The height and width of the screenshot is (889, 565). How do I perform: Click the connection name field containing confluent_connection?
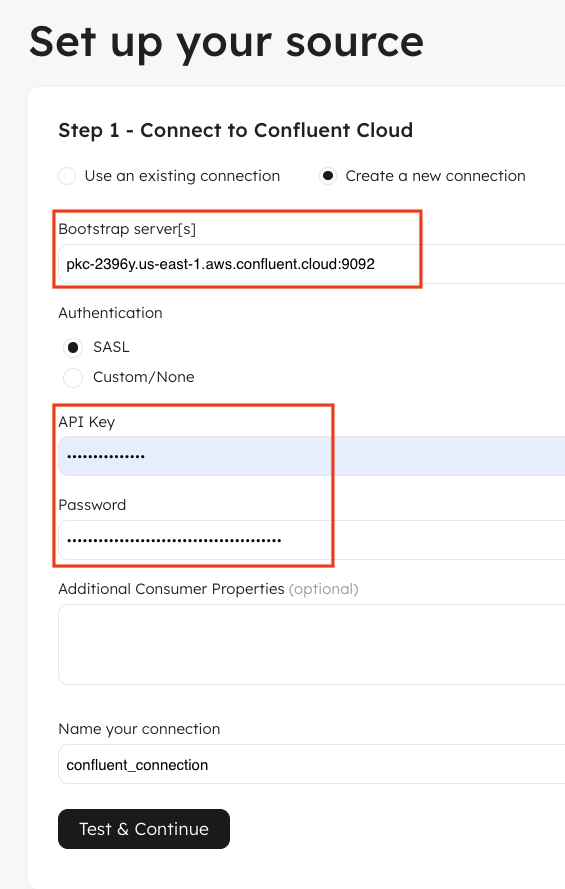pos(312,764)
